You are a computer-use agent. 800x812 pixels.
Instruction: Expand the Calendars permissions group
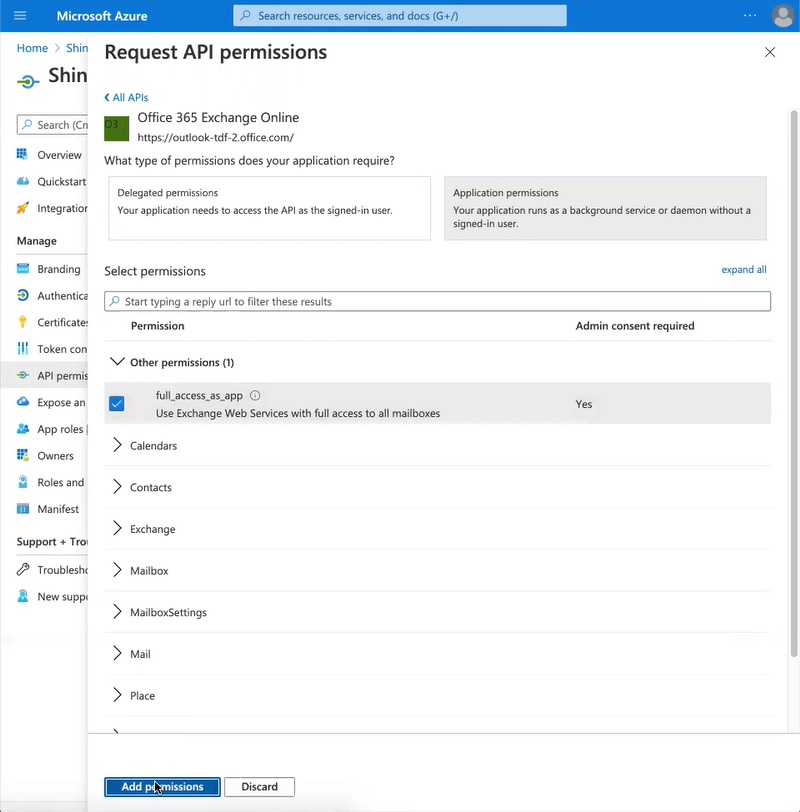tap(118, 445)
